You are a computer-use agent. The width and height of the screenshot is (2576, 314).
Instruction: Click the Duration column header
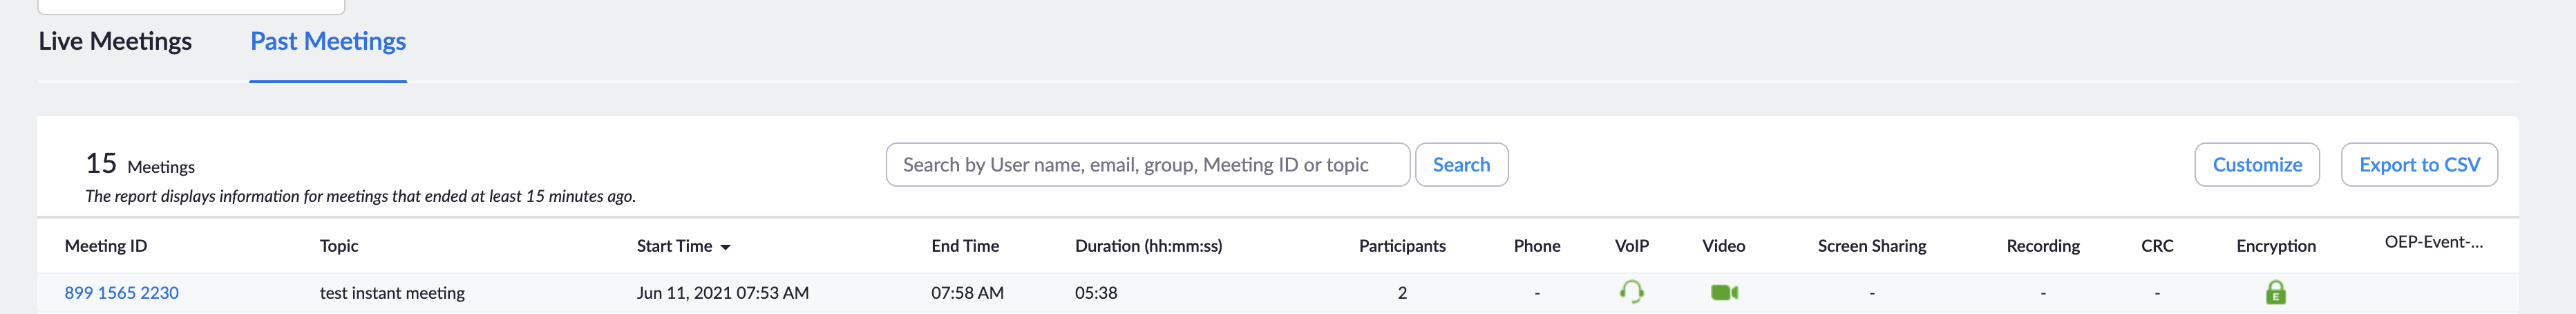pos(1148,246)
